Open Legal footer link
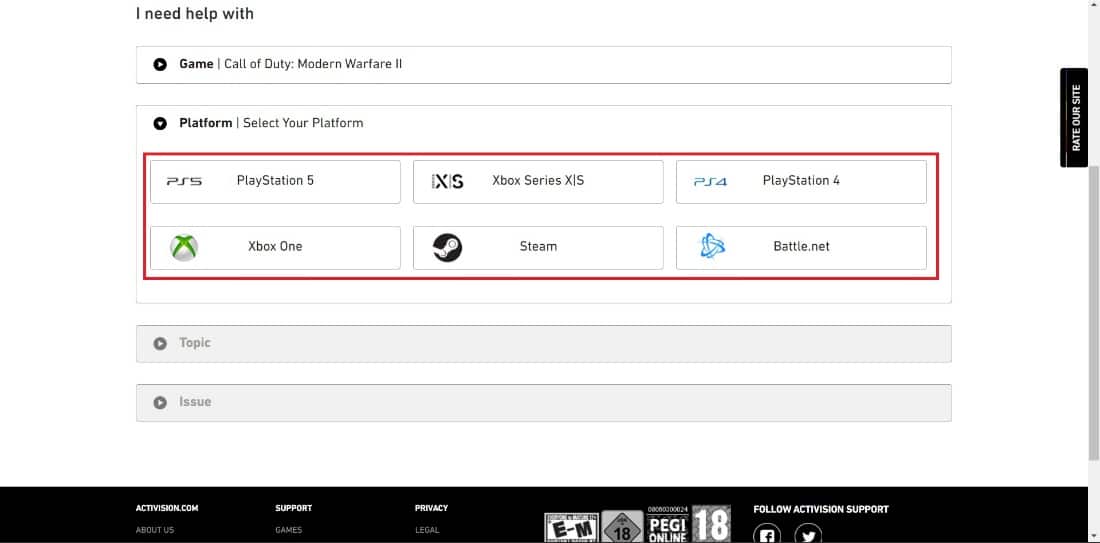The height and width of the screenshot is (543, 1100). [x=427, y=530]
